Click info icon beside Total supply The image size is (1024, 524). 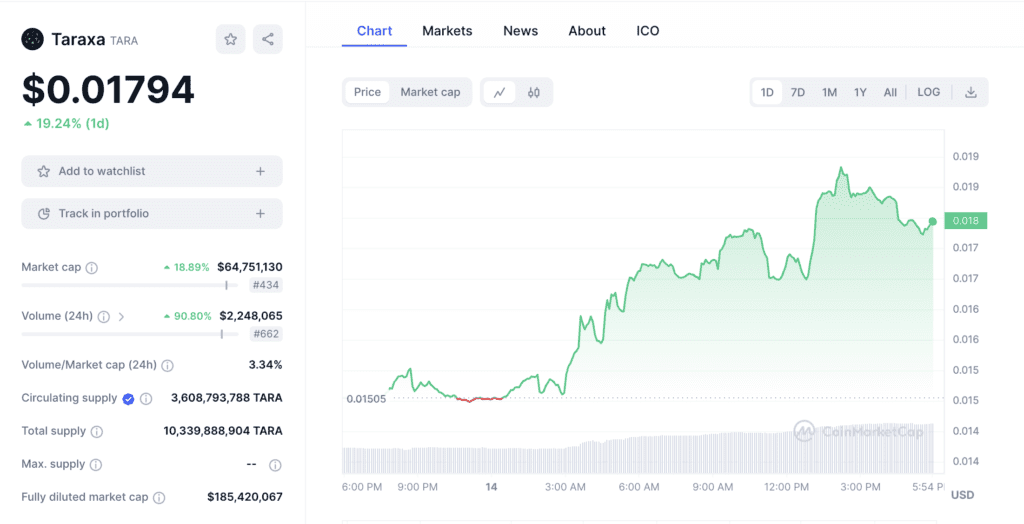point(97,432)
